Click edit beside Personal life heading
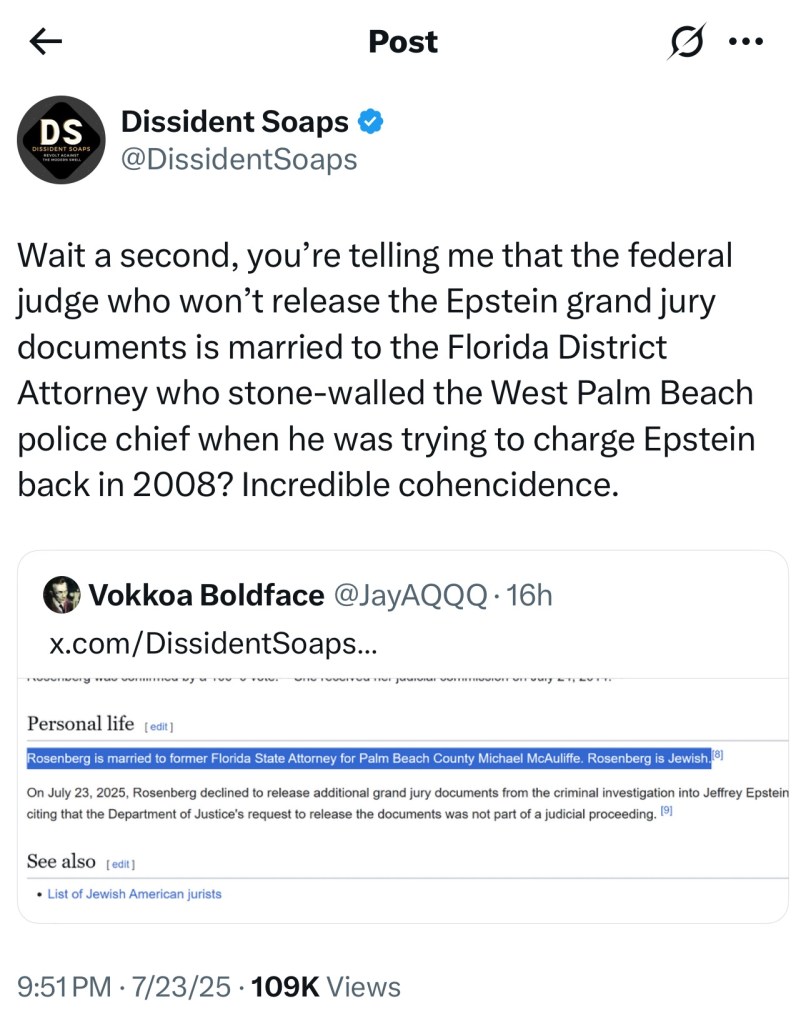This screenshot has height=1024, width=806. (x=160, y=725)
